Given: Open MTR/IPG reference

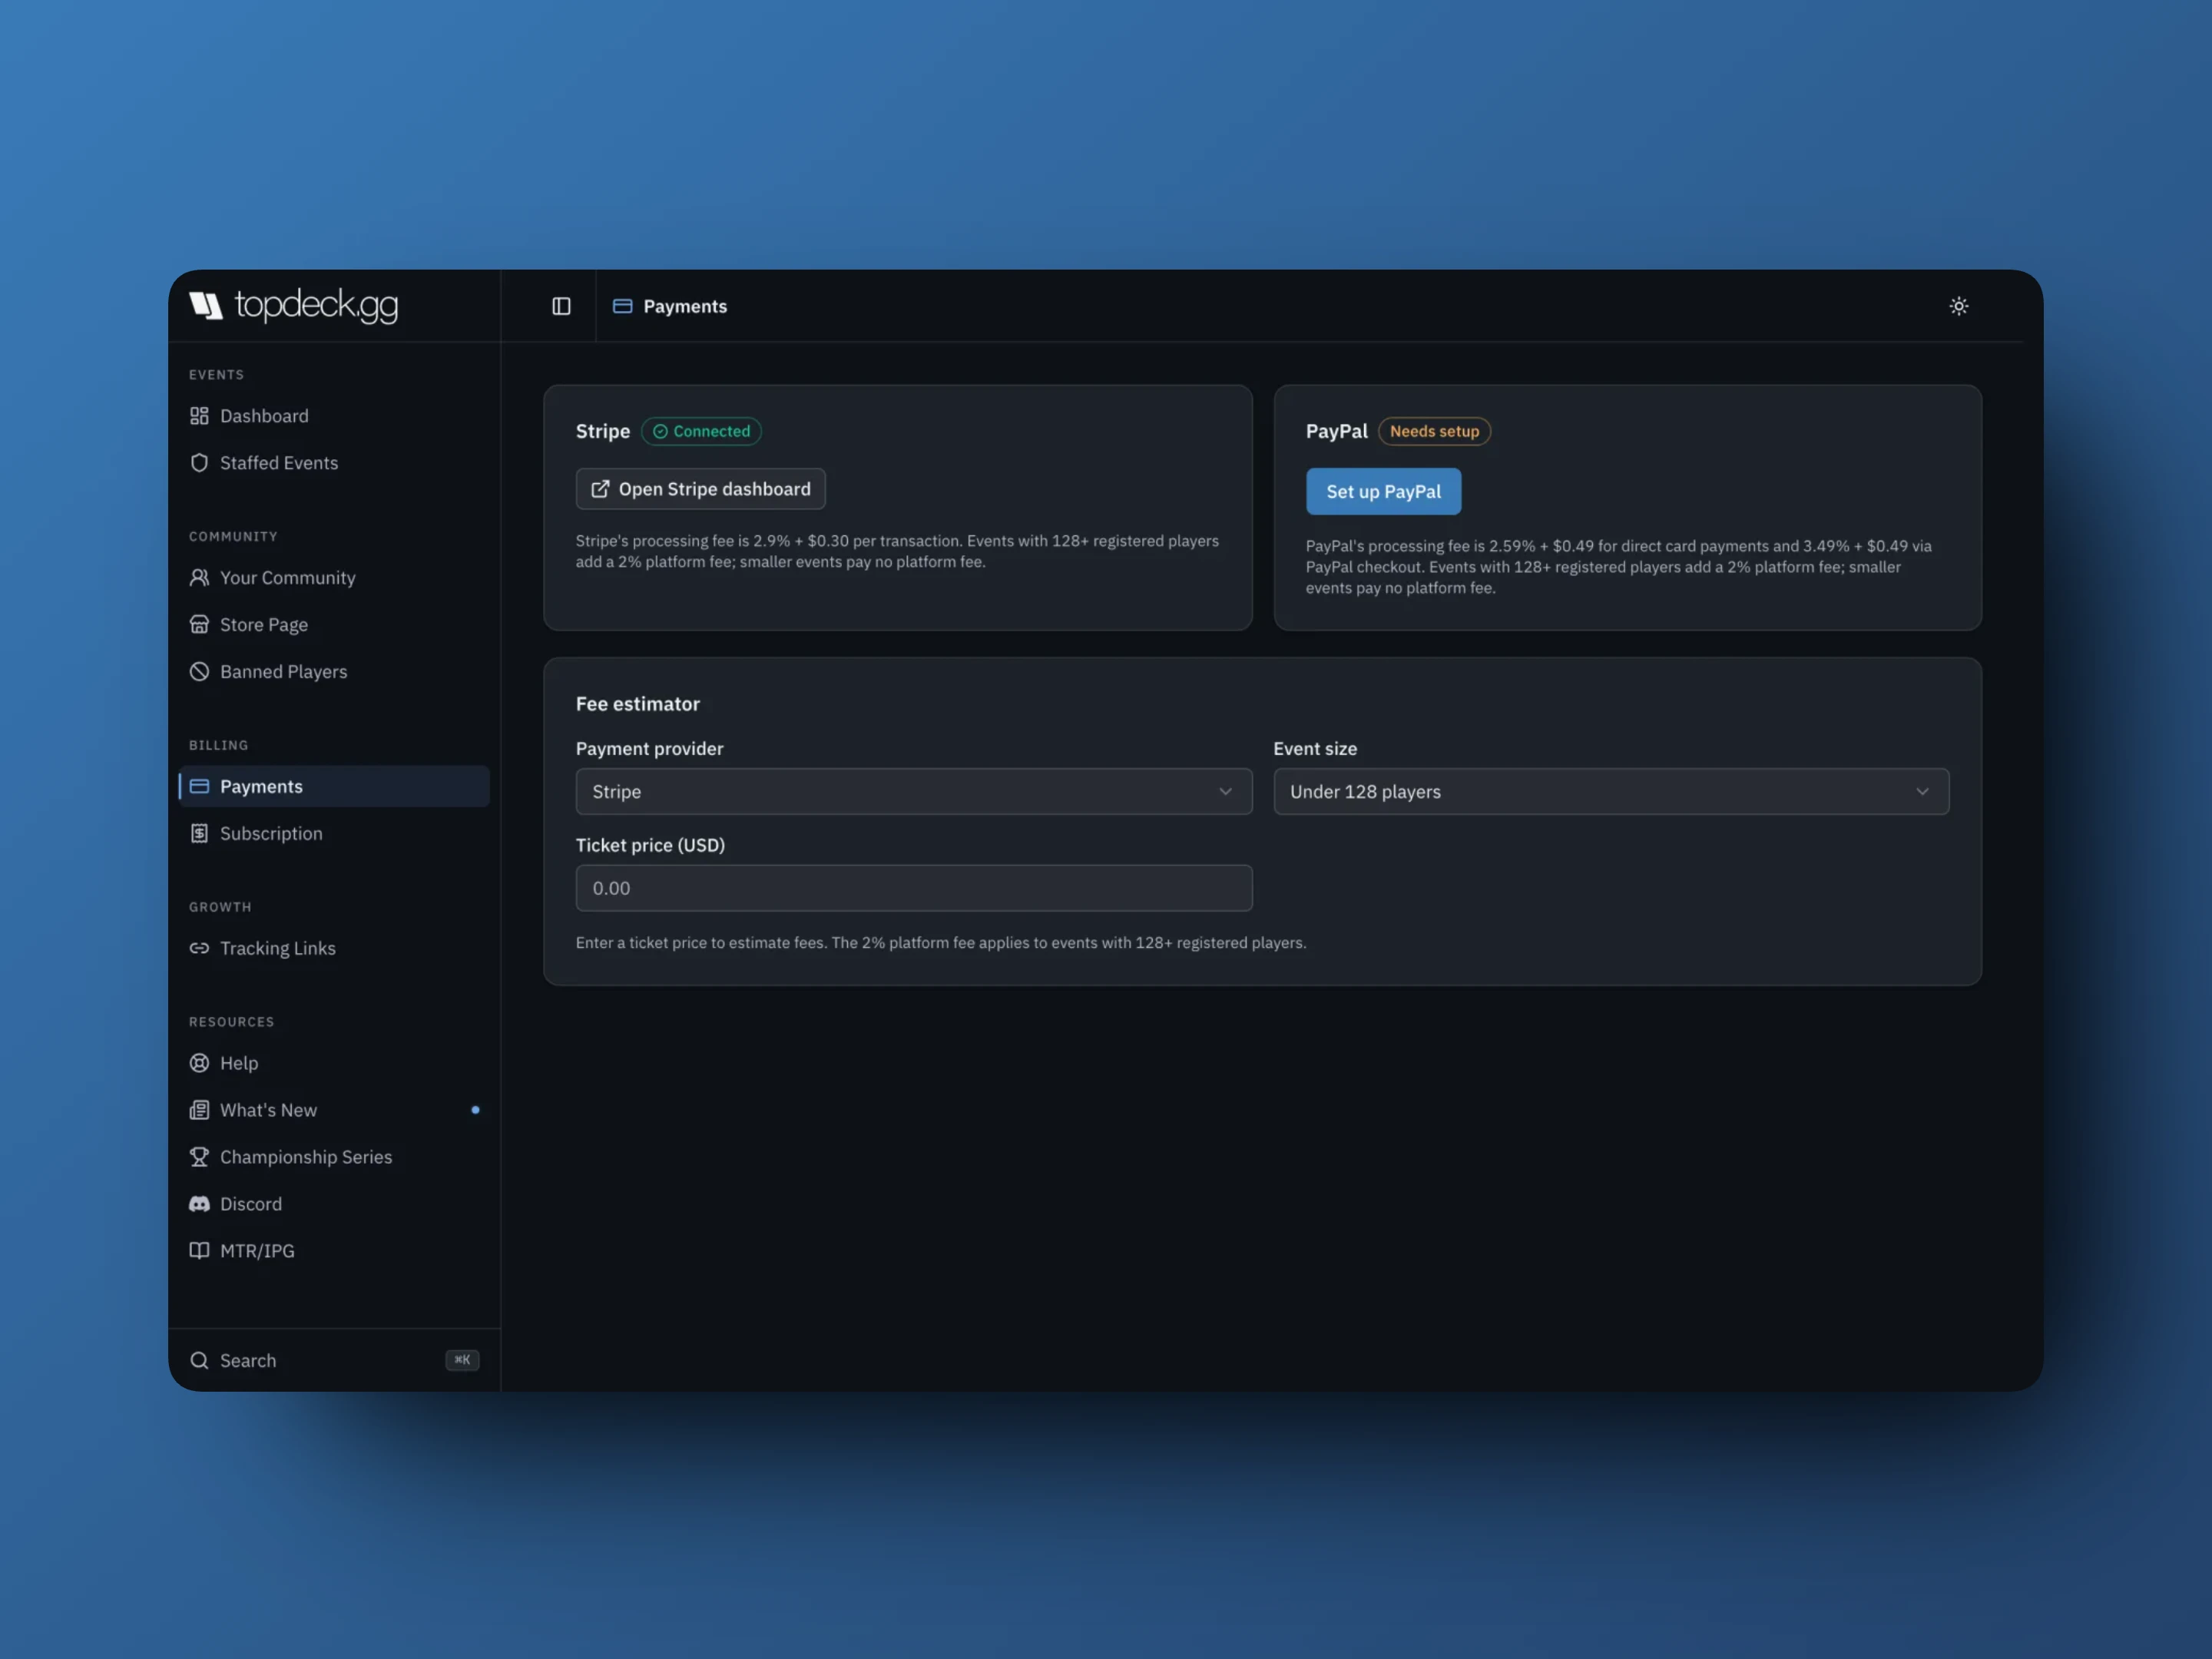Looking at the screenshot, I should click(334, 1251).
